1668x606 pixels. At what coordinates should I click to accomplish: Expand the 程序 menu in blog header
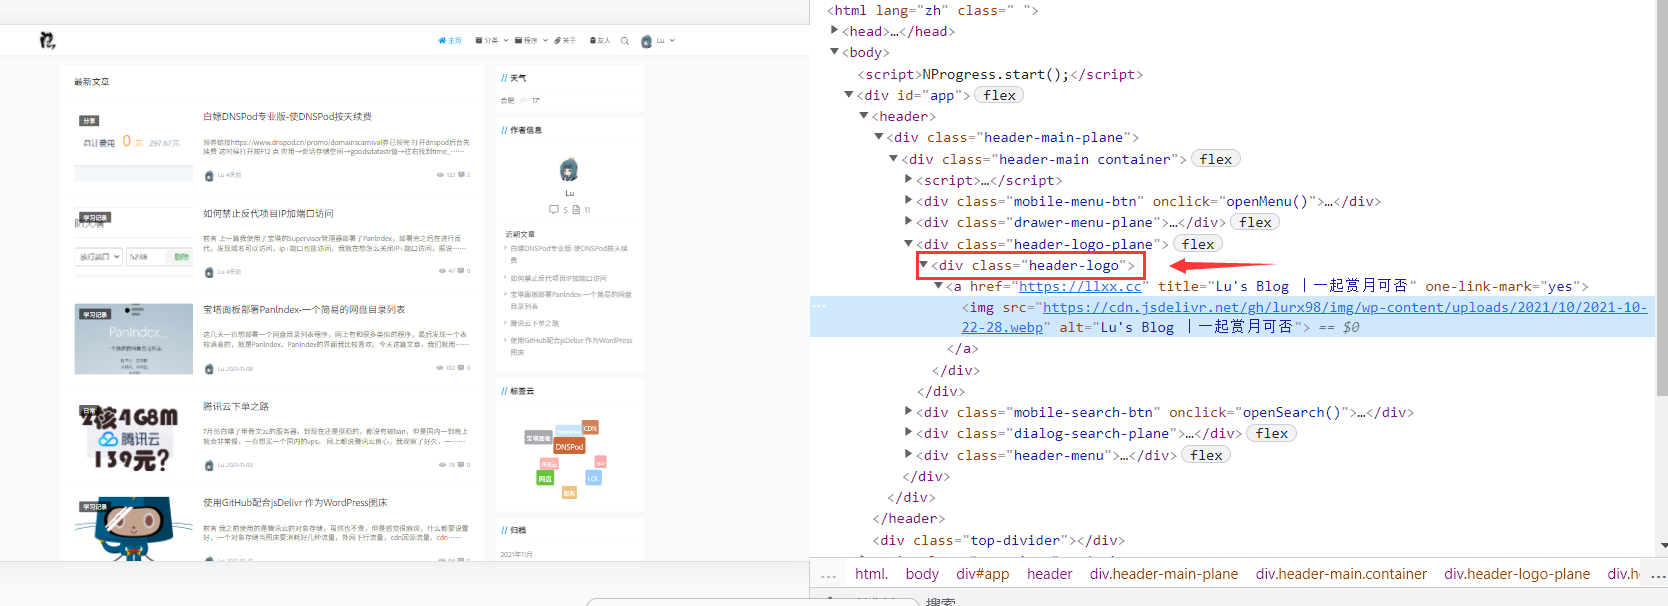tap(531, 41)
